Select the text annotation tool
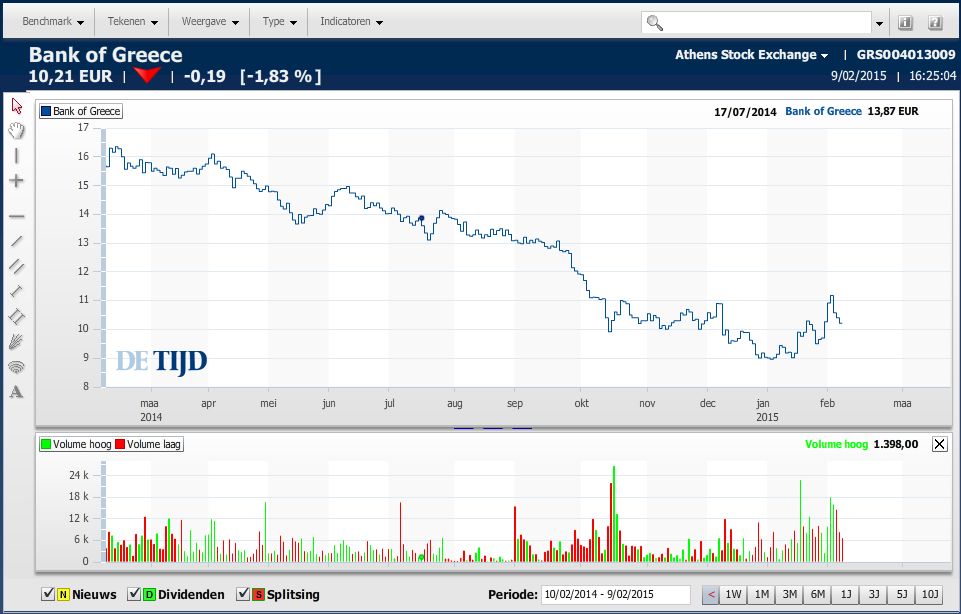The height and width of the screenshot is (614, 961). tap(16, 392)
